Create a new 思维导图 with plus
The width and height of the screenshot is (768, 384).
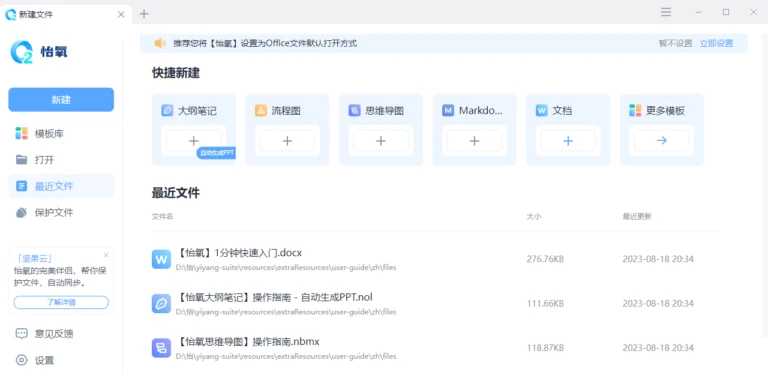[x=381, y=141]
